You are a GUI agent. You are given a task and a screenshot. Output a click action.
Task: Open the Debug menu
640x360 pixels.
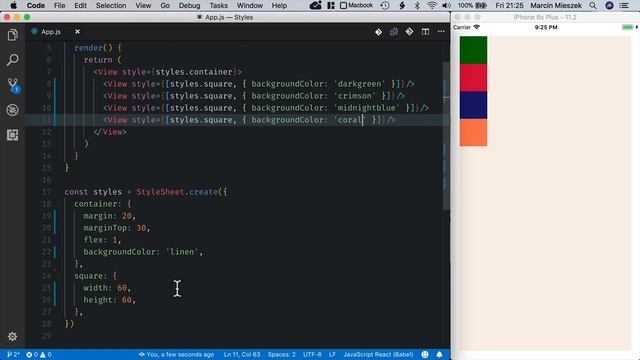(189, 5)
